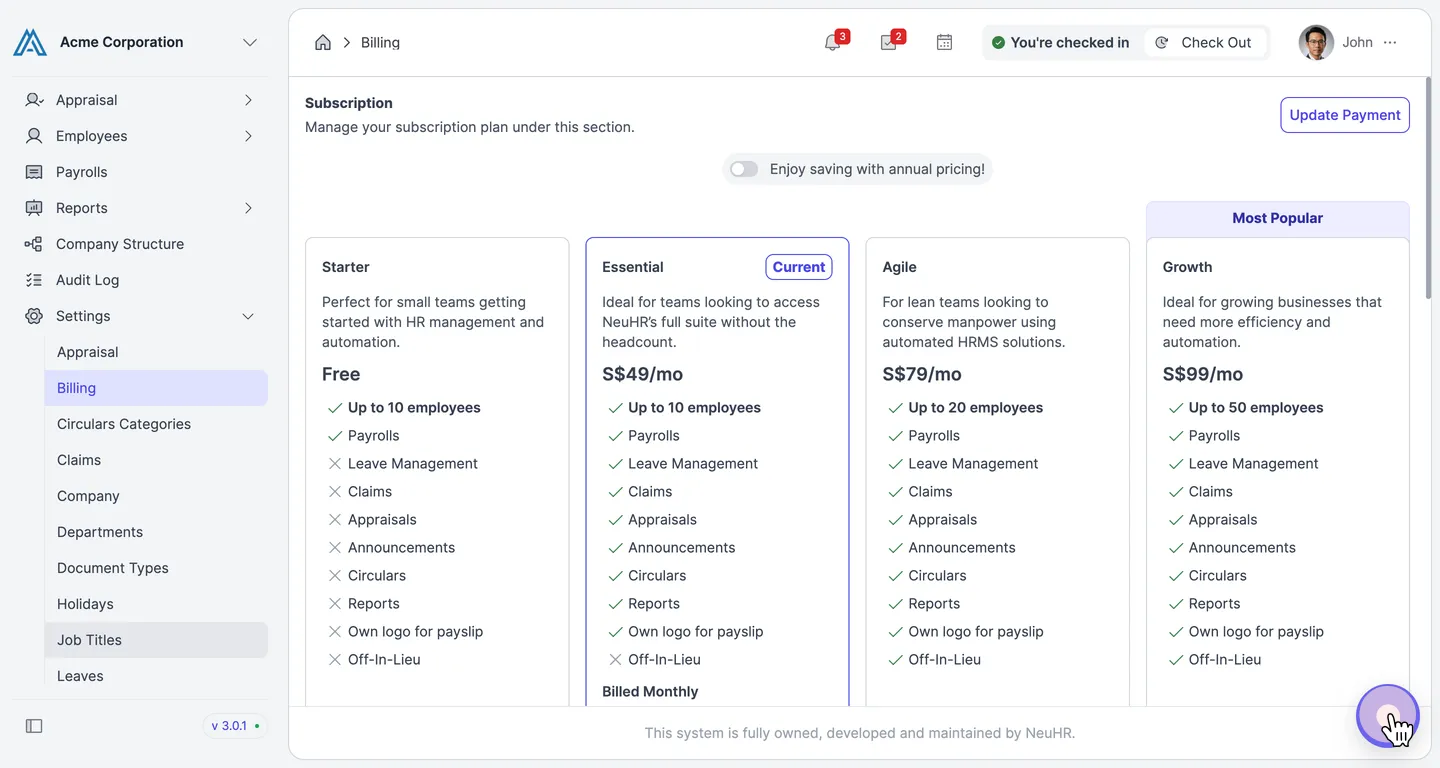Open Leaves settings
This screenshot has height=768, width=1440.
156,676
